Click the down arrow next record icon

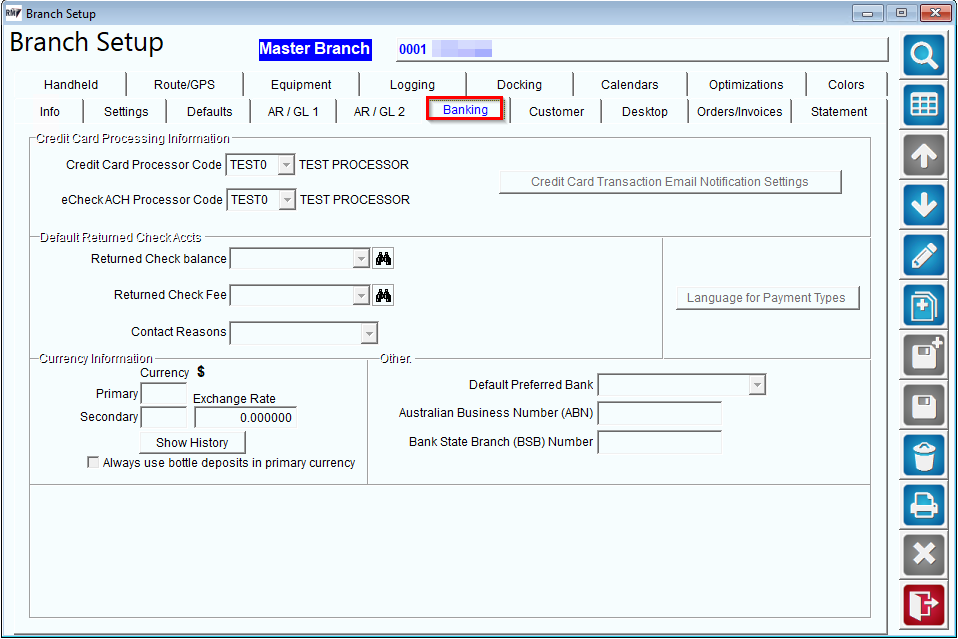click(923, 205)
